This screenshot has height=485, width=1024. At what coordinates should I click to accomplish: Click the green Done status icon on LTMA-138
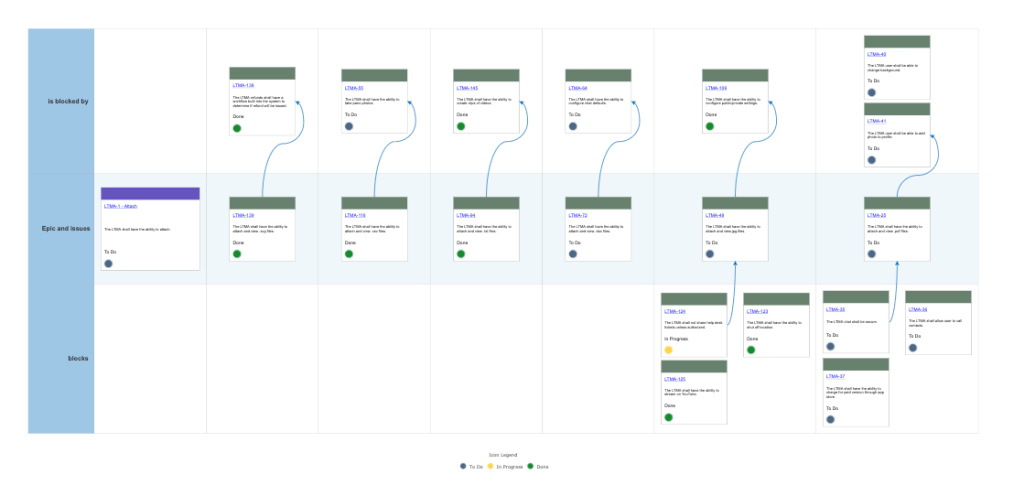237,128
